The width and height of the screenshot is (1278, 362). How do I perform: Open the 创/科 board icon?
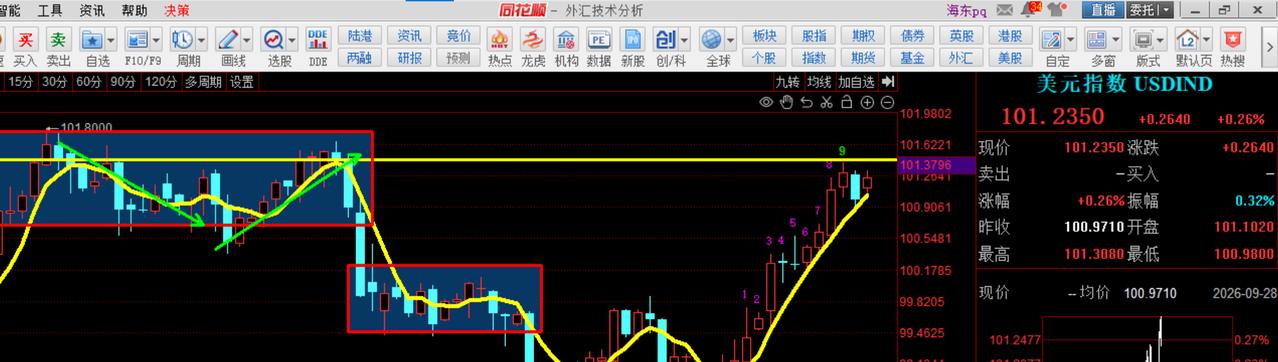click(x=665, y=40)
